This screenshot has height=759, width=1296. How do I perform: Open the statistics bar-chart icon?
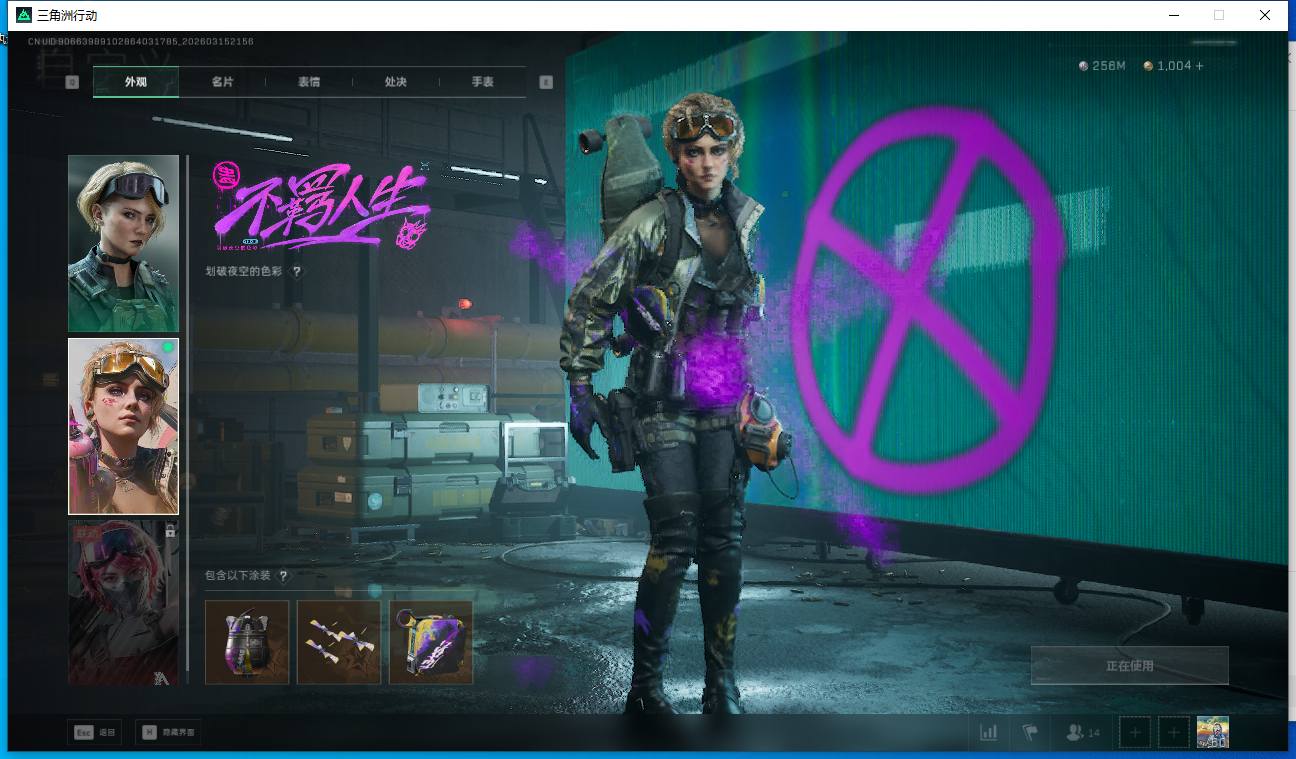click(x=989, y=733)
